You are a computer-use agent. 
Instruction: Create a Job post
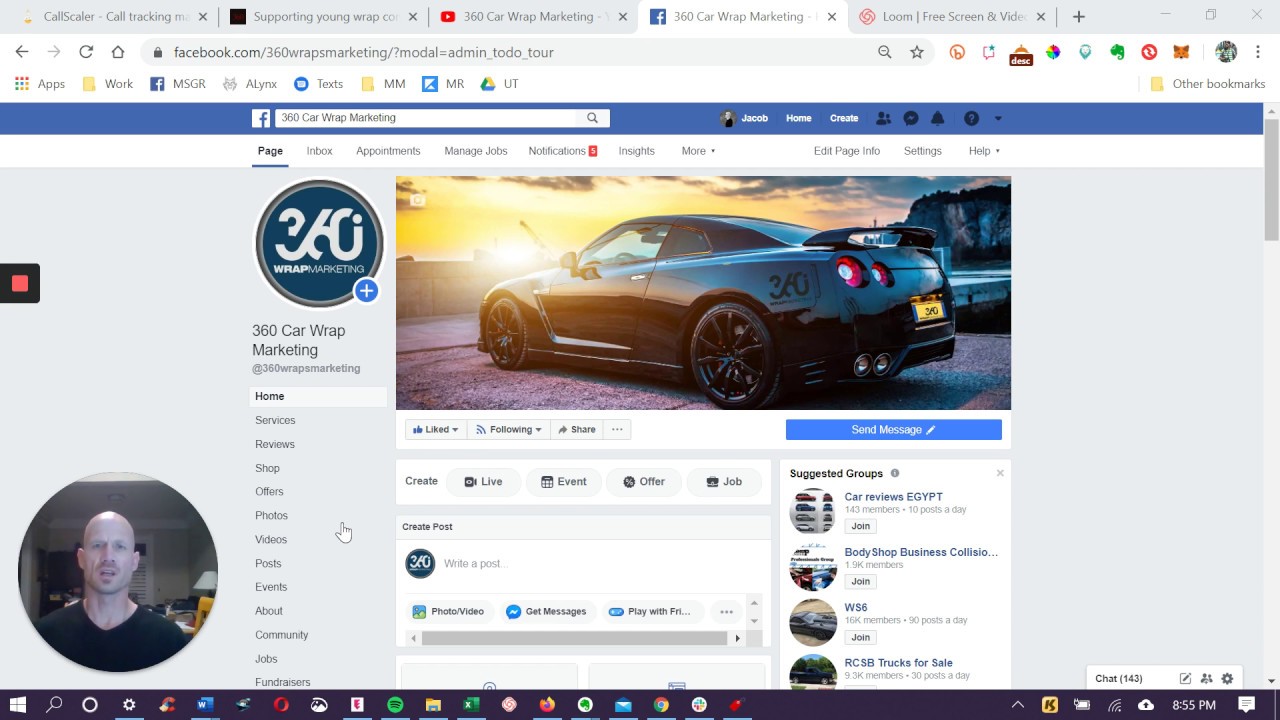pos(724,482)
